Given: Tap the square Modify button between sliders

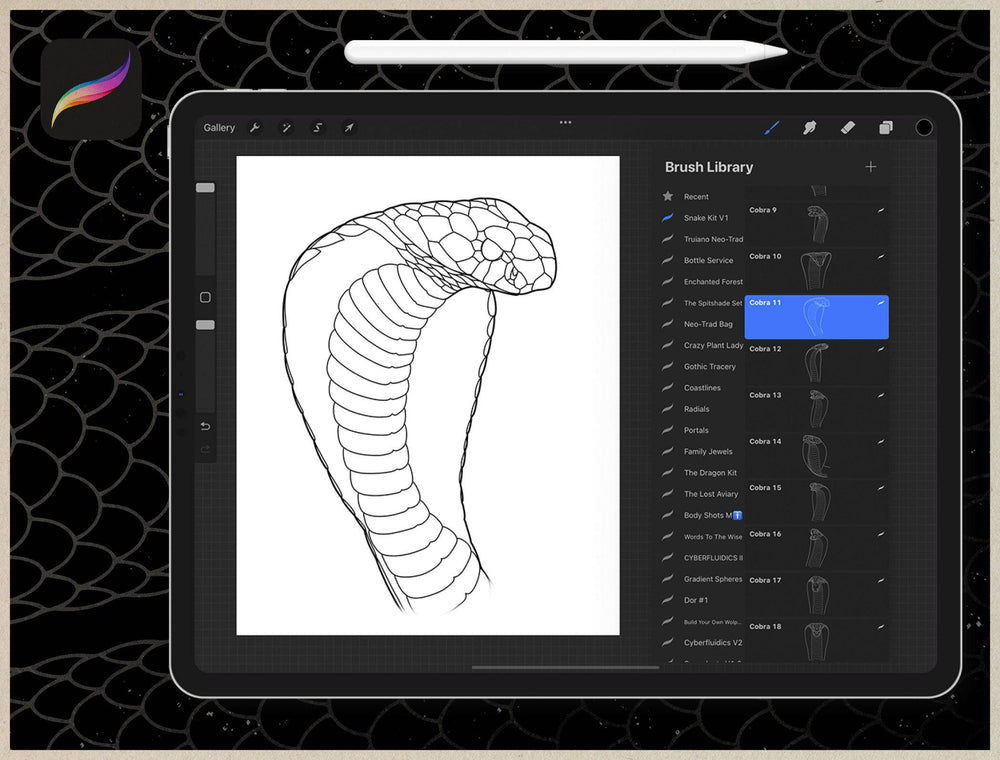Looking at the screenshot, I should pos(204,297).
